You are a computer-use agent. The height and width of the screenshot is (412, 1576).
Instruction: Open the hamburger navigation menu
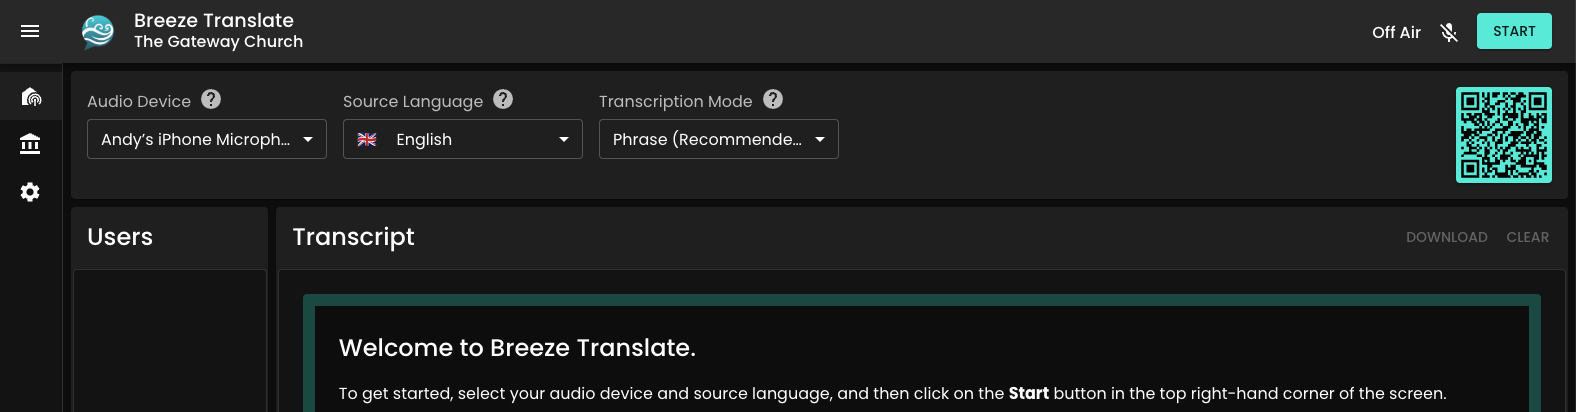30,32
